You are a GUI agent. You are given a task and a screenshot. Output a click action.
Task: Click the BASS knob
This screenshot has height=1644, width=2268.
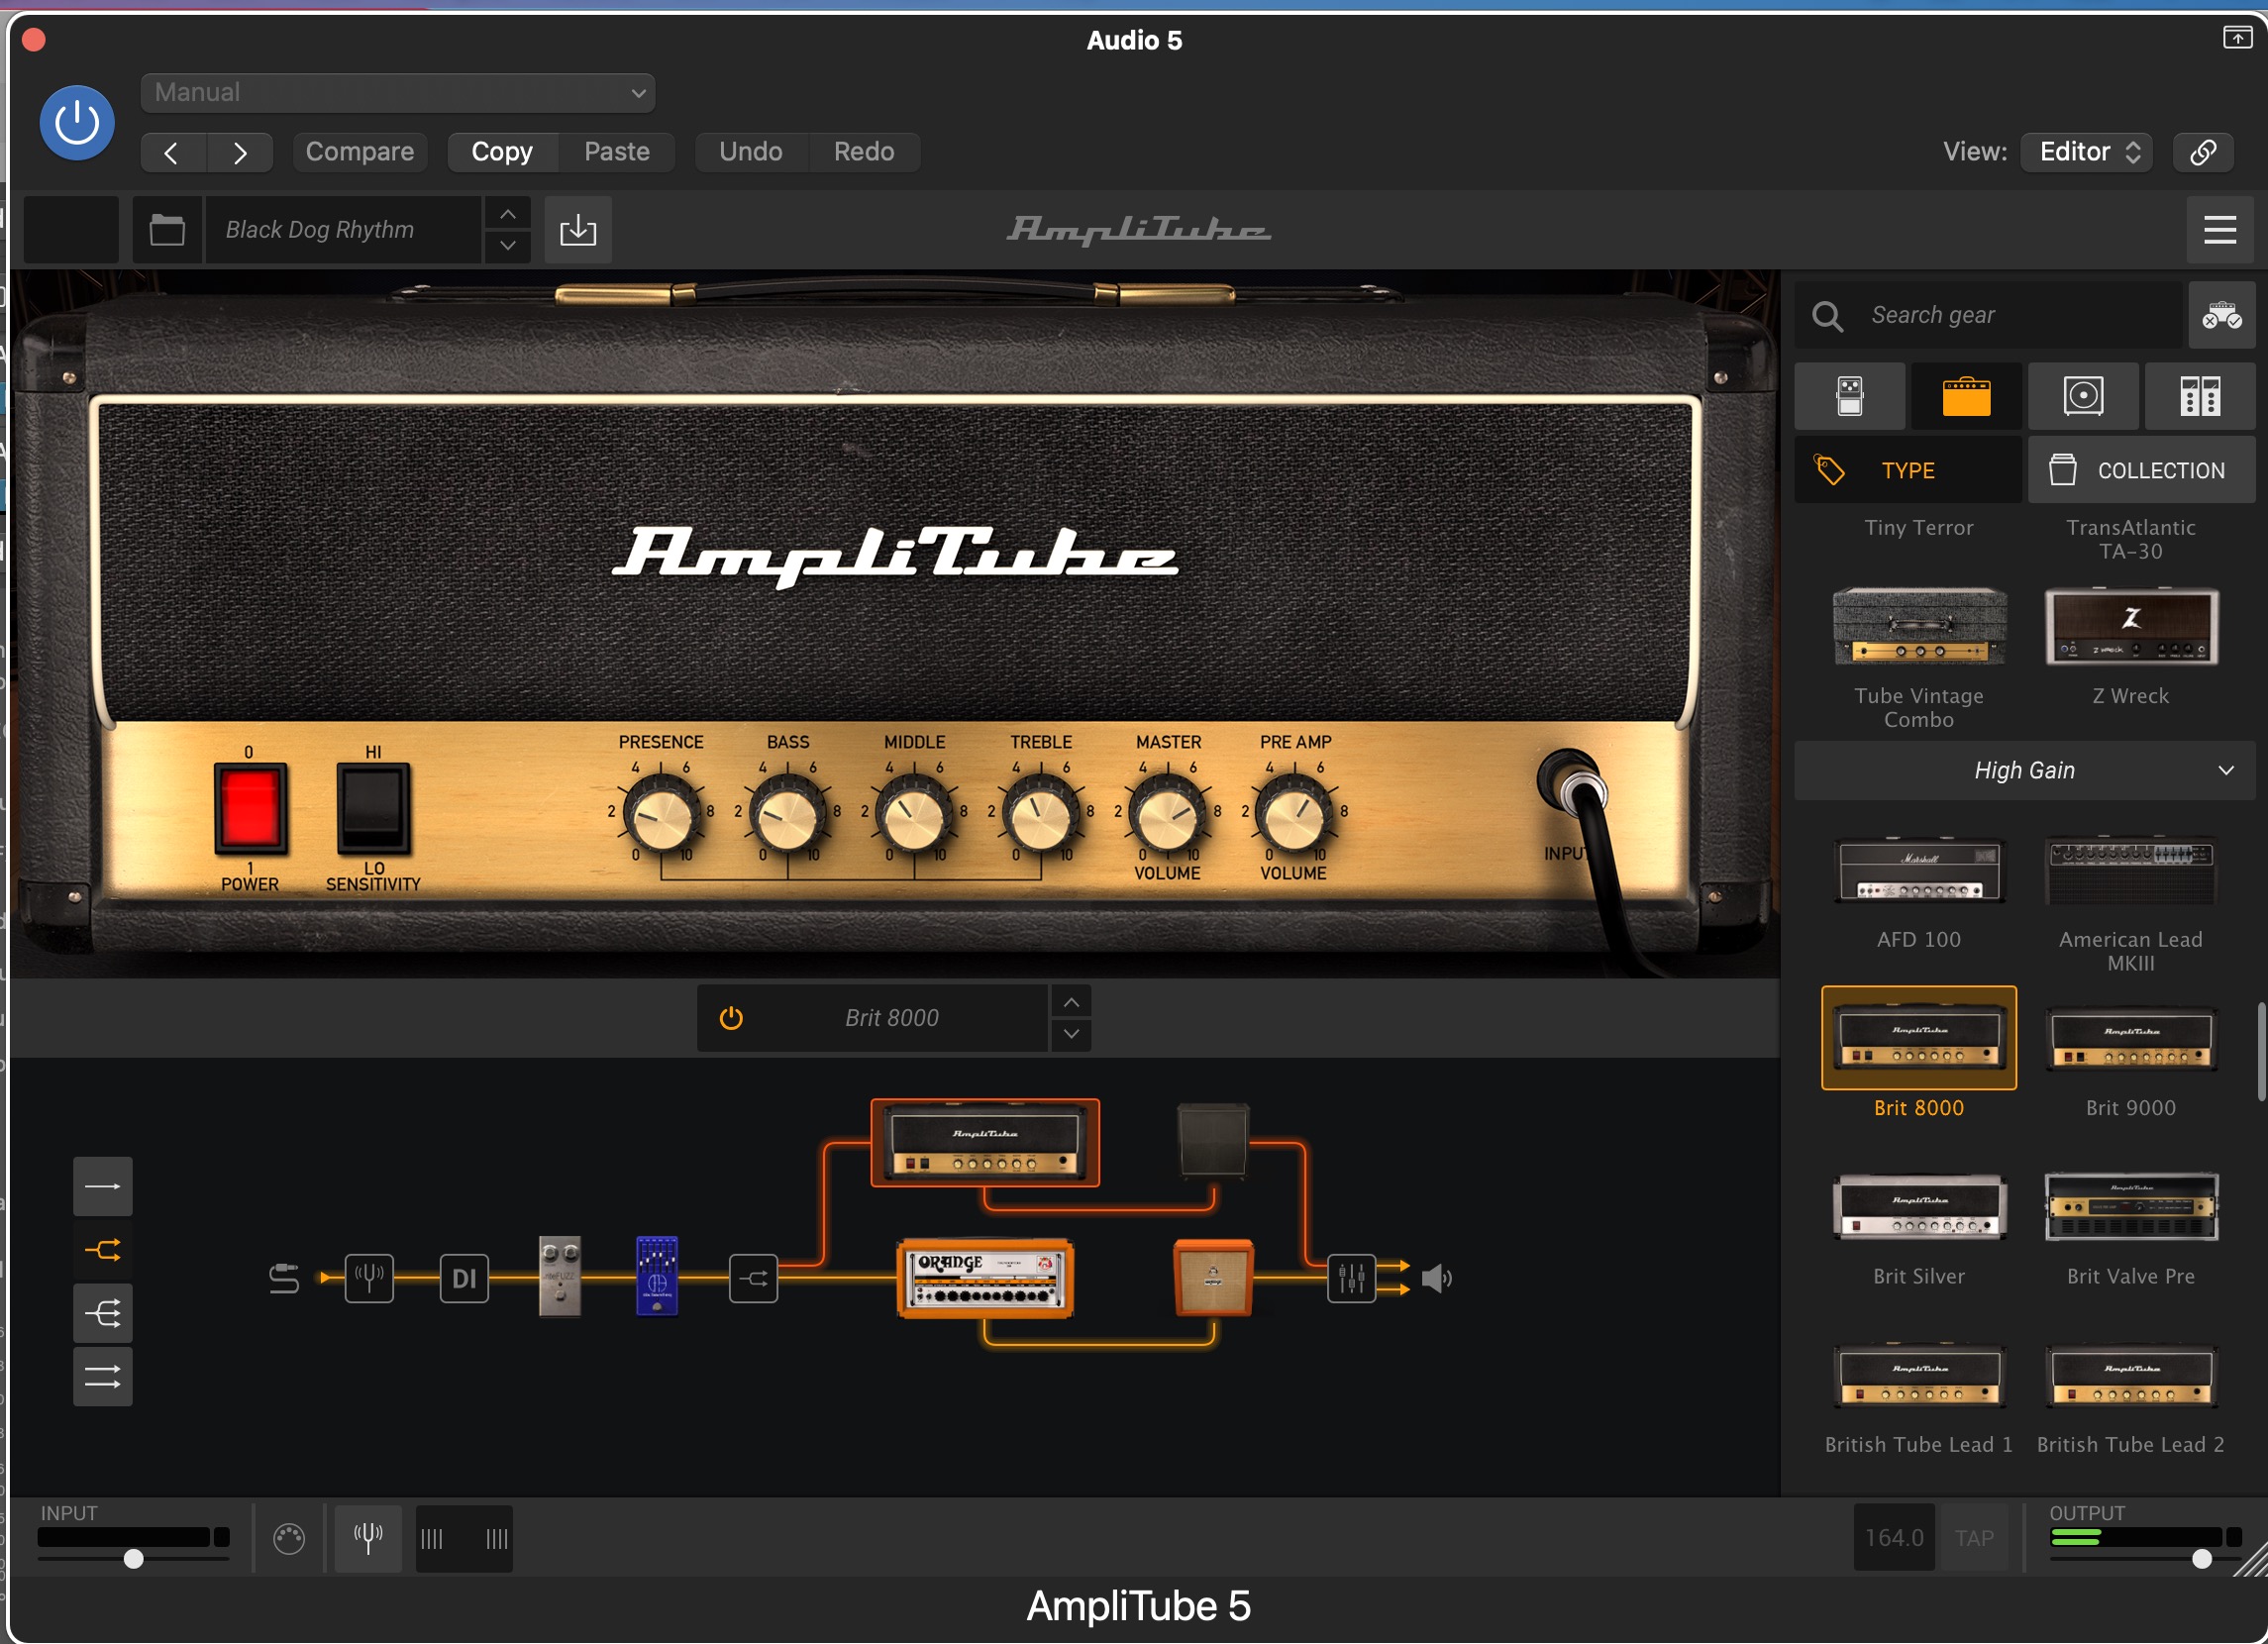pos(788,815)
